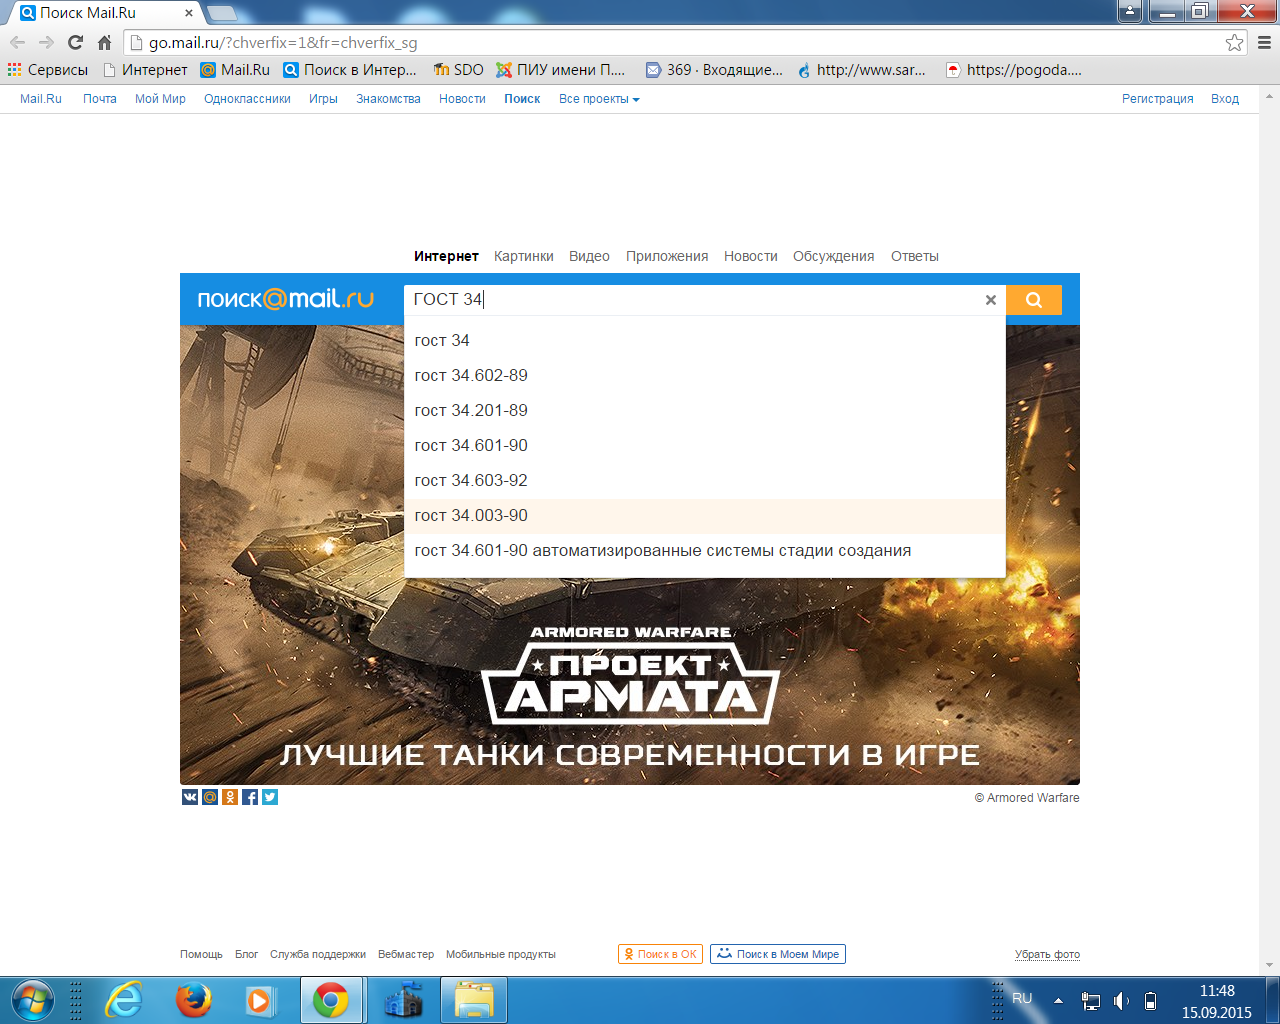Image resolution: width=1280 pixels, height=1024 pixels.
Task: Switch to Обсуждения search tab
Action: pos(834,256)
